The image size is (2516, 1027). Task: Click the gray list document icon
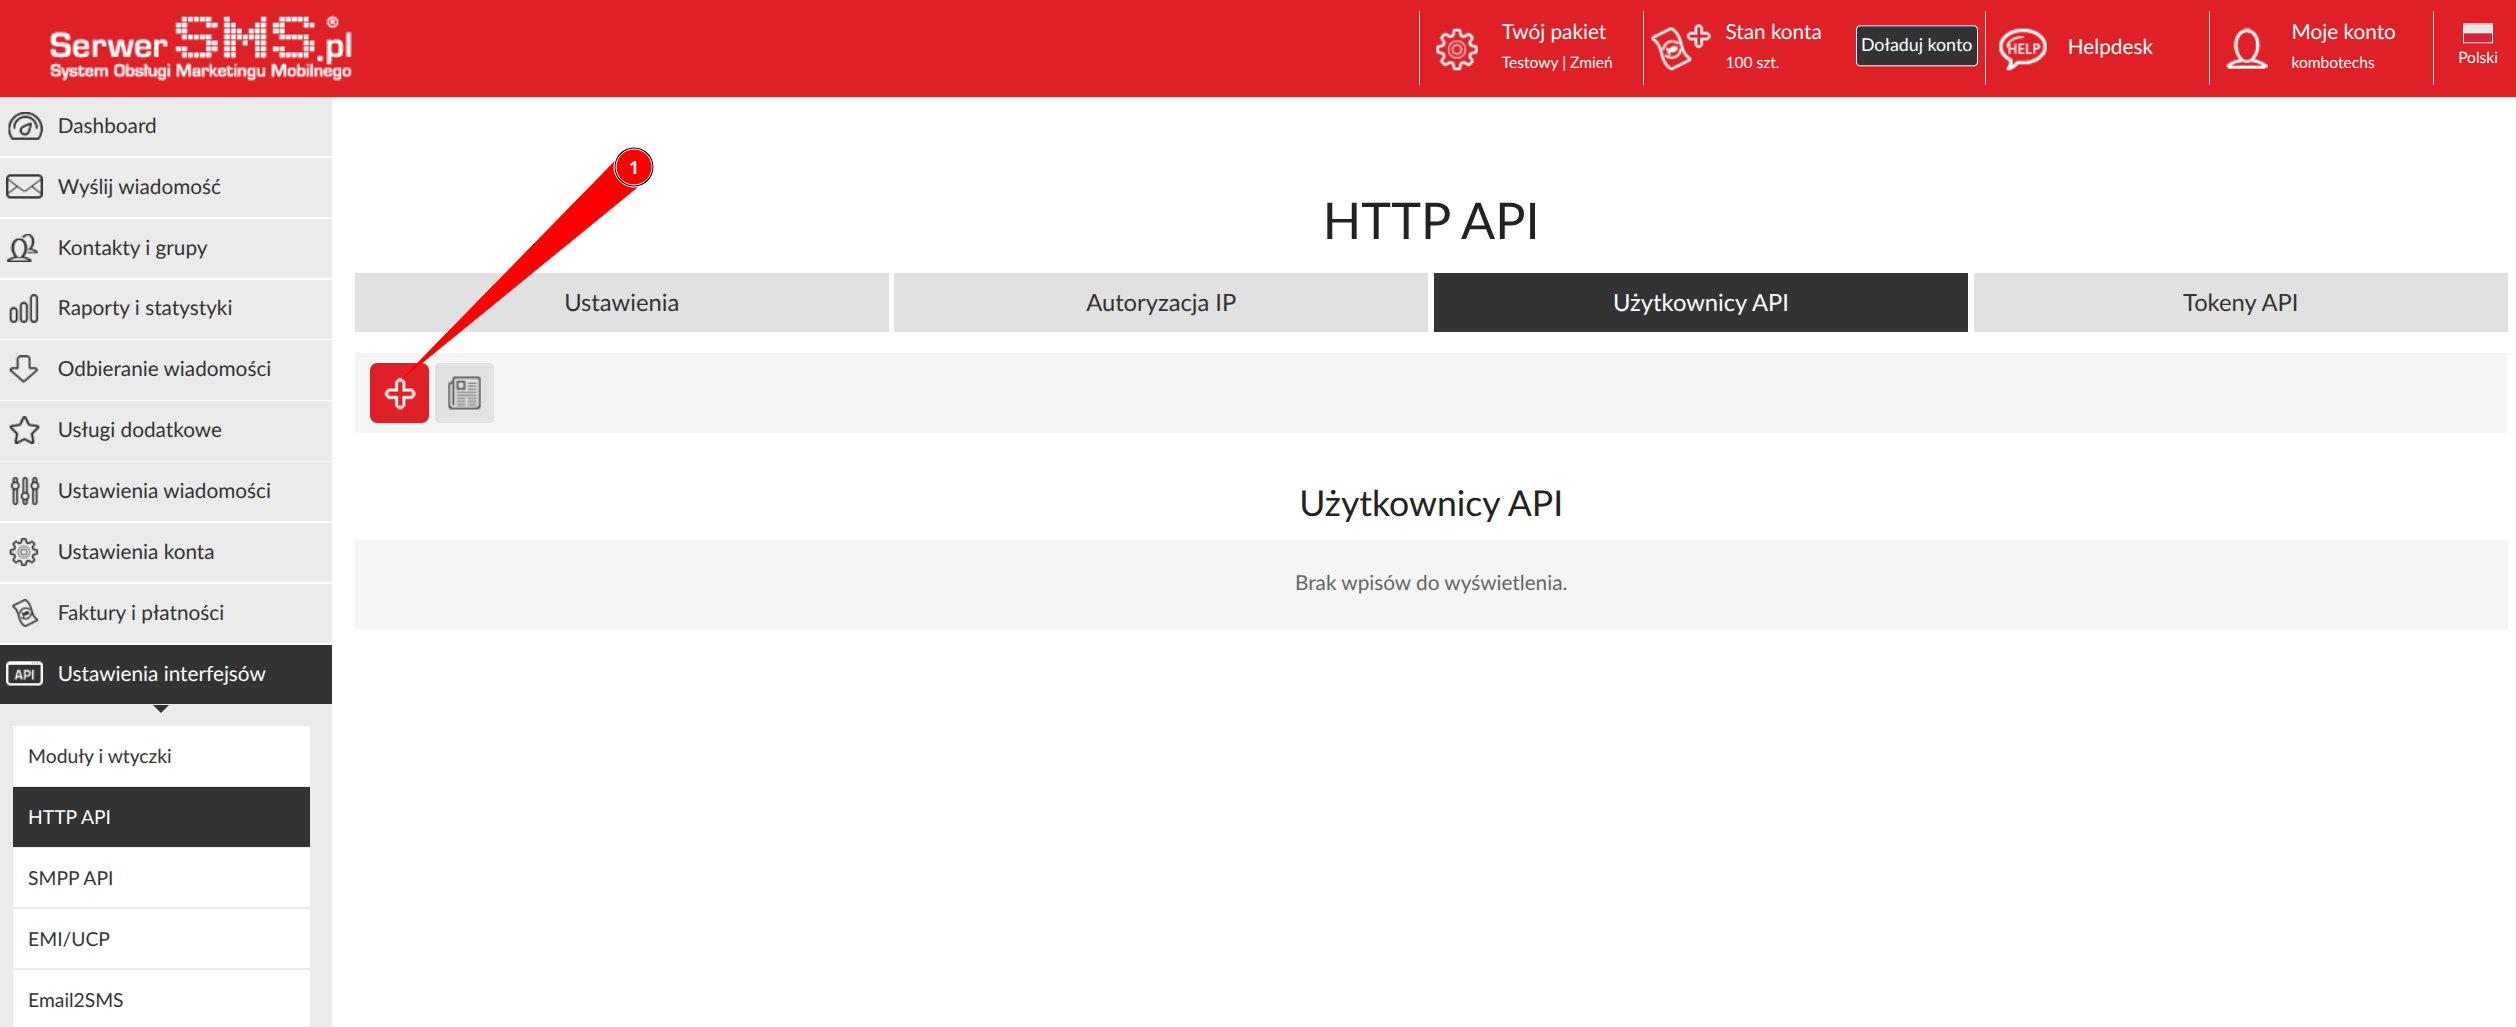(x=464, y=393)
